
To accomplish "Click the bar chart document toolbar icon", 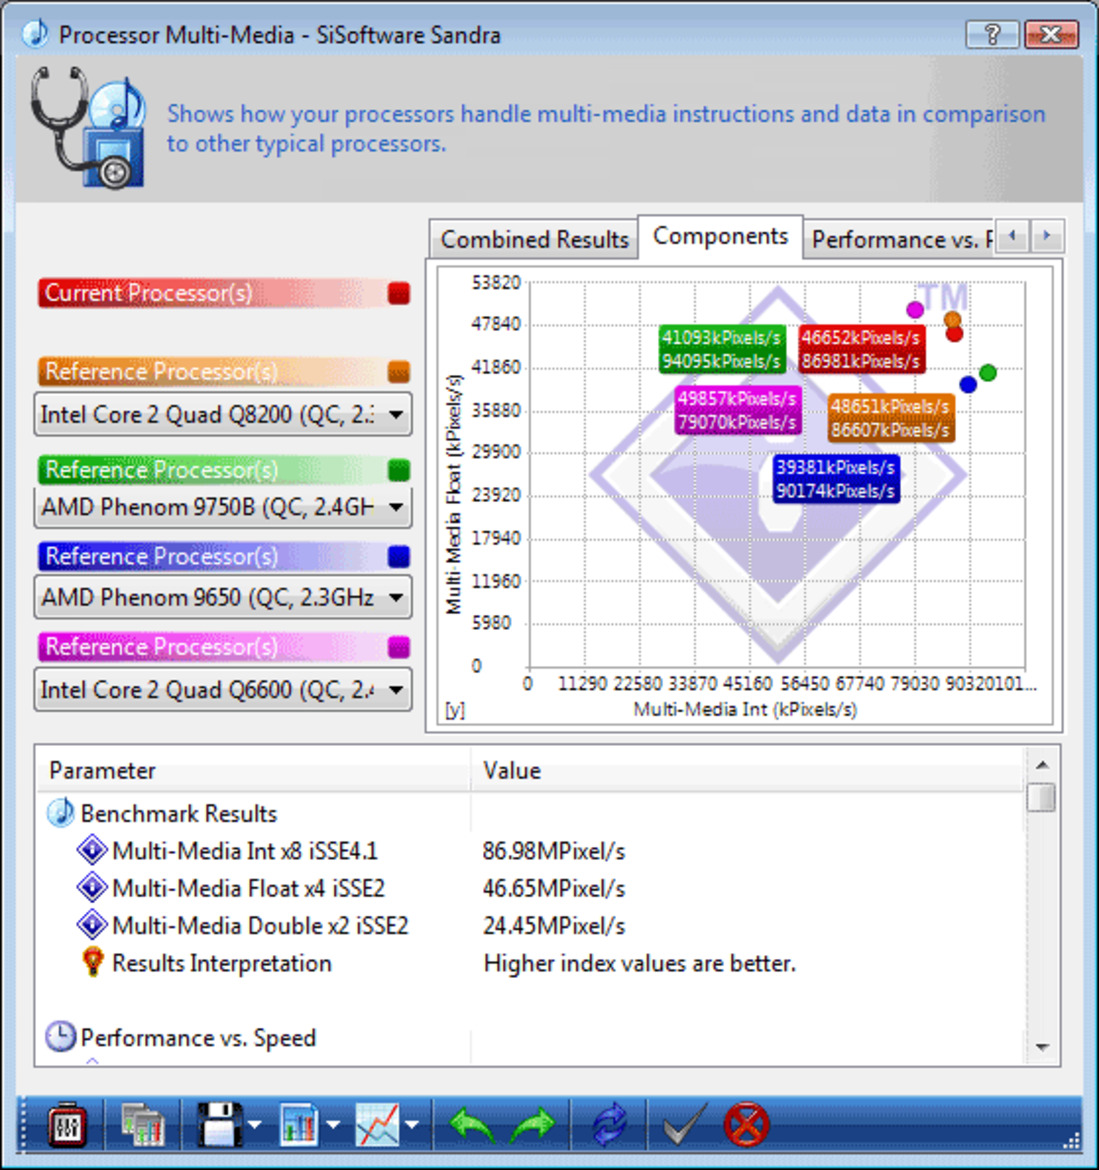I will [x=299, y=1124].
